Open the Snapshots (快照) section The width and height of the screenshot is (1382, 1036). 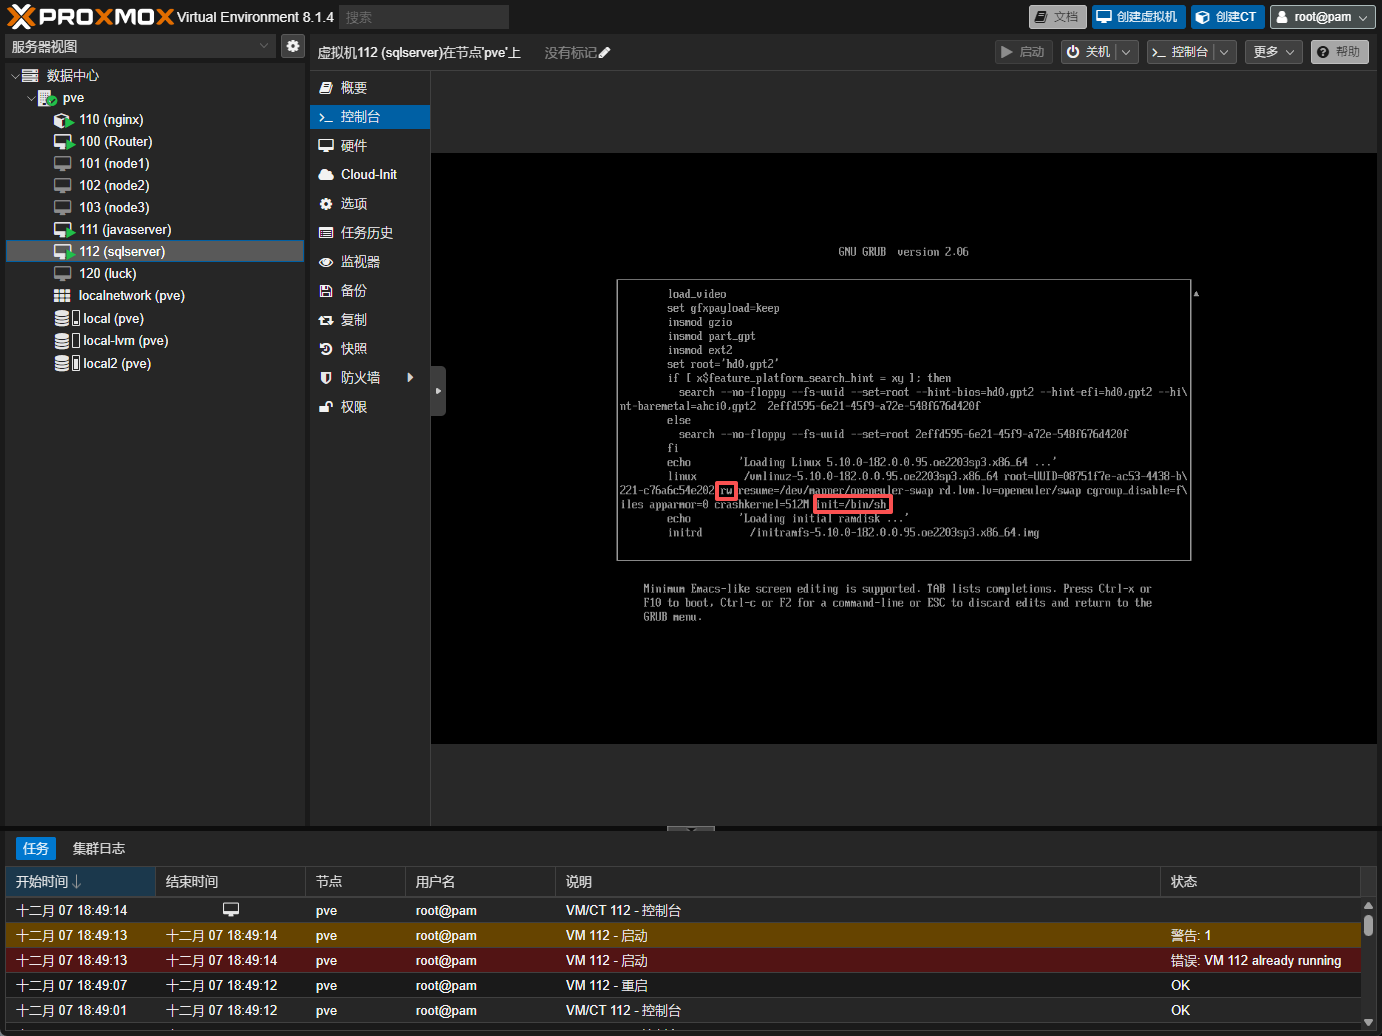(370, 349)
